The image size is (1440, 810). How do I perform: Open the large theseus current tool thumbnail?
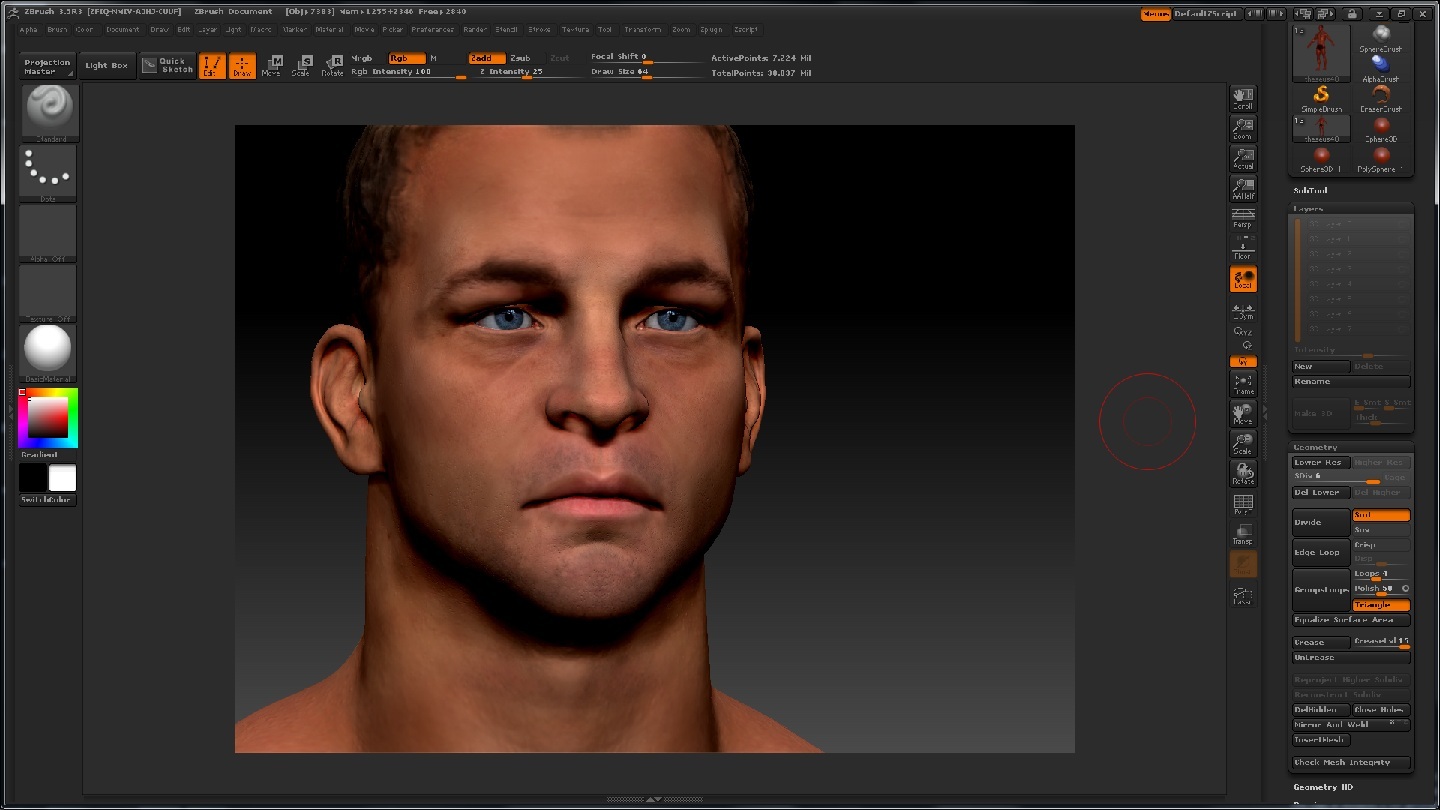(x=1321, y=53)
